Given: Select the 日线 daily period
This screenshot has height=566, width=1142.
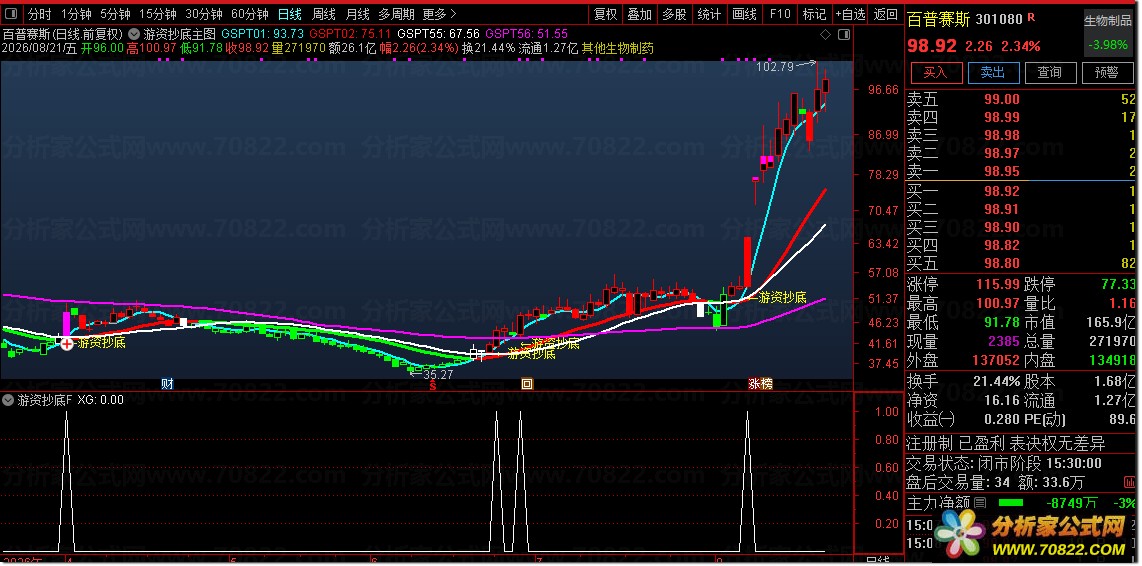Looking at the screenshot, I should click(x=290, y=14).
